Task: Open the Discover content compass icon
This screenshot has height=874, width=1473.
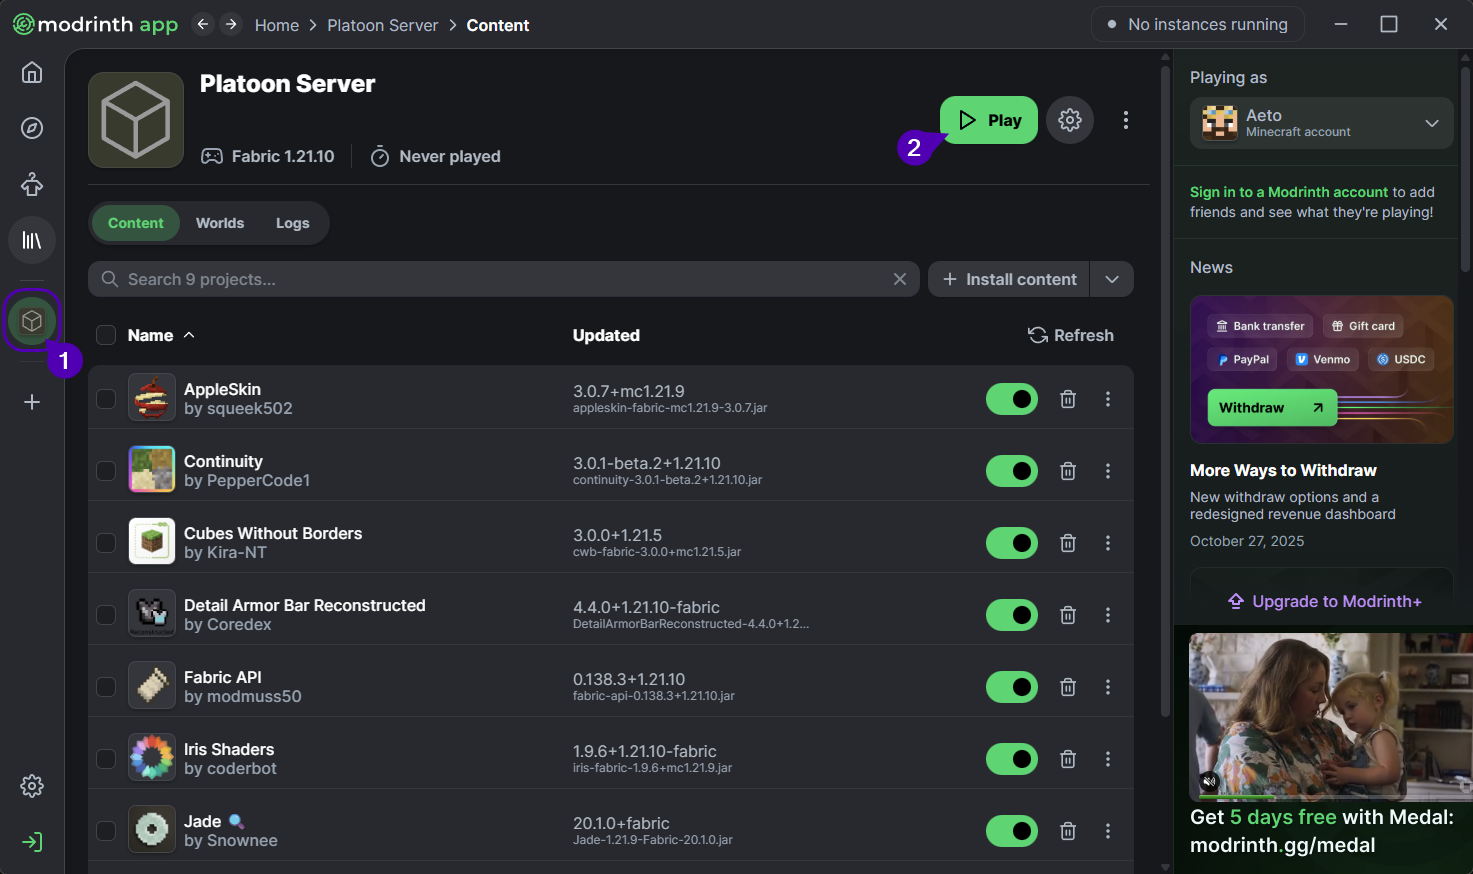Action: pos(32,128)
